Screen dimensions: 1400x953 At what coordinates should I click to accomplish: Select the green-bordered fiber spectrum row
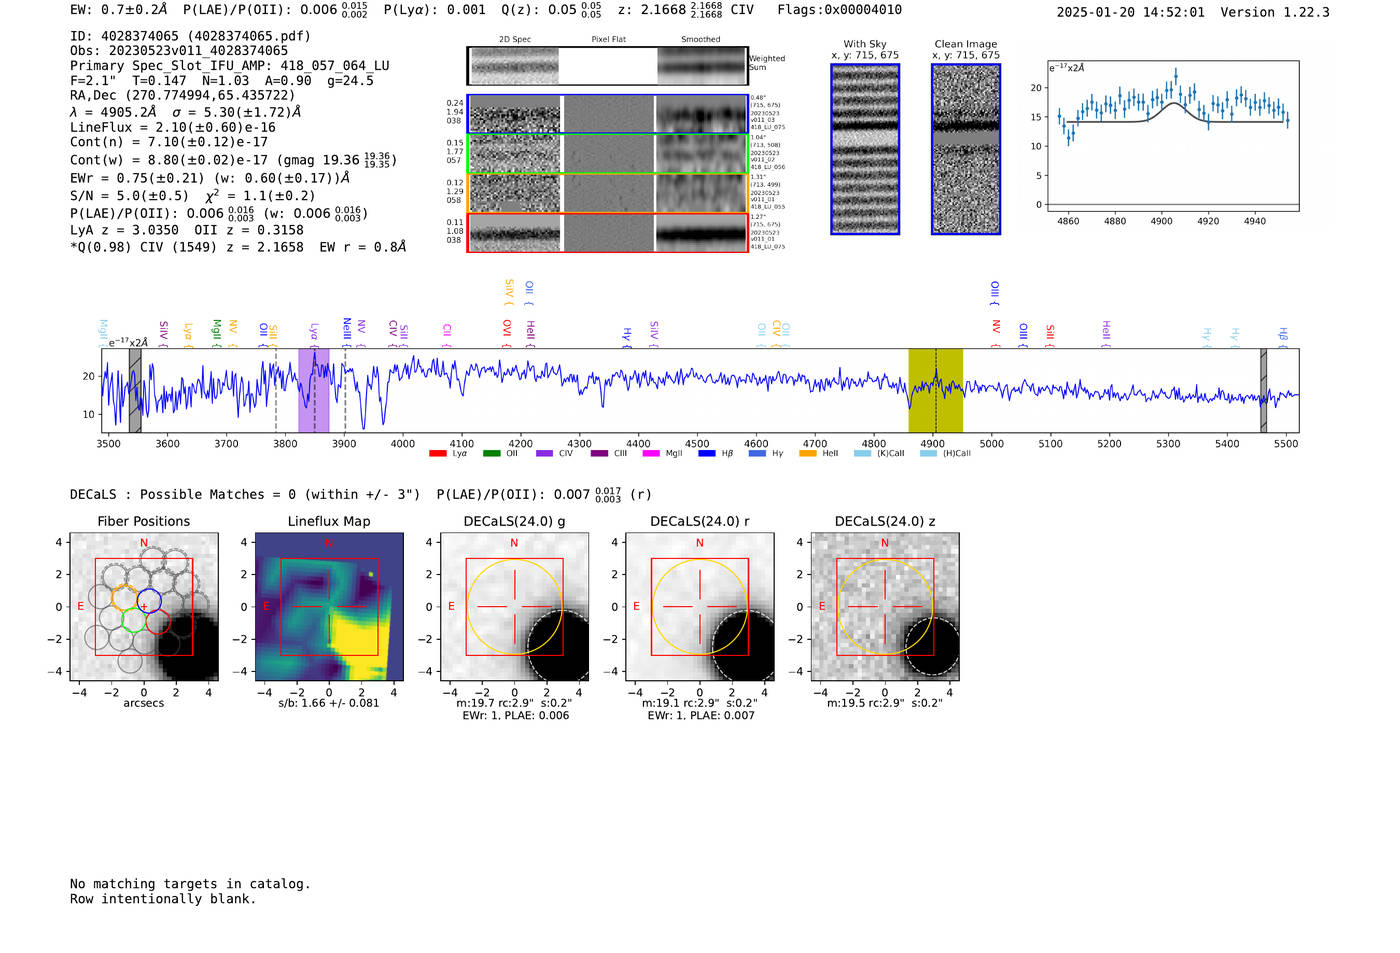[608, 154]
